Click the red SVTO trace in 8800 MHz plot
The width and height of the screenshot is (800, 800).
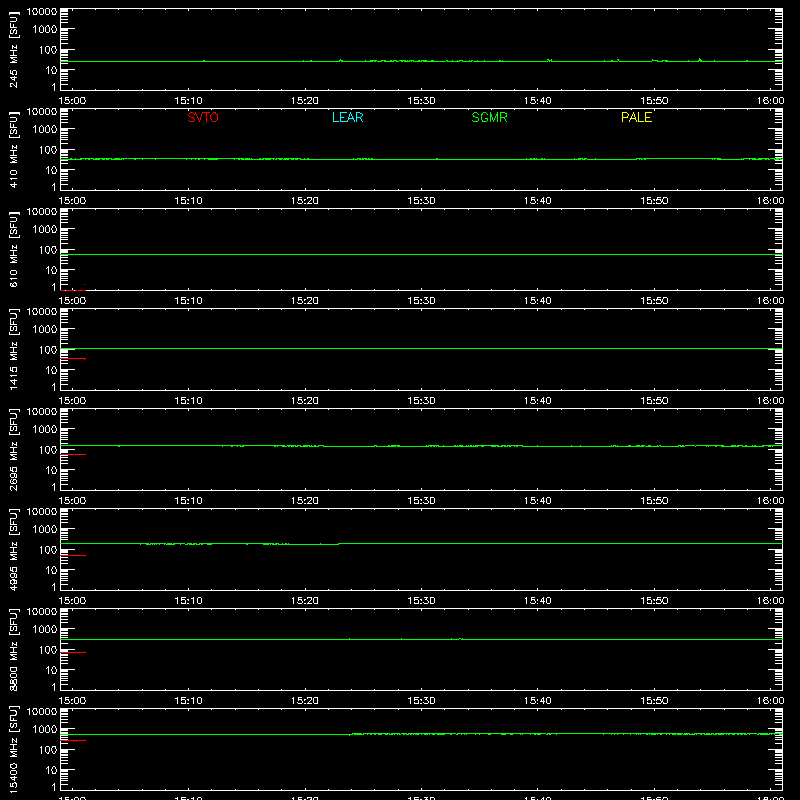point(73,652)
